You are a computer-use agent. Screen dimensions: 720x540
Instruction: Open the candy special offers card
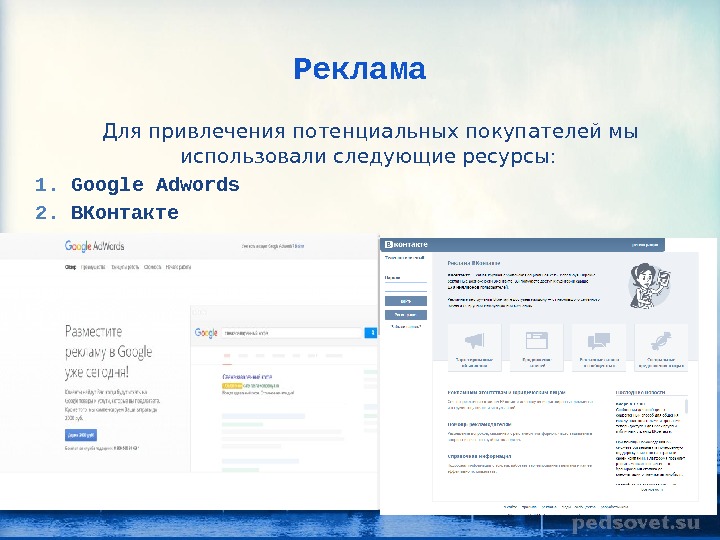click(x=661, y=347)
